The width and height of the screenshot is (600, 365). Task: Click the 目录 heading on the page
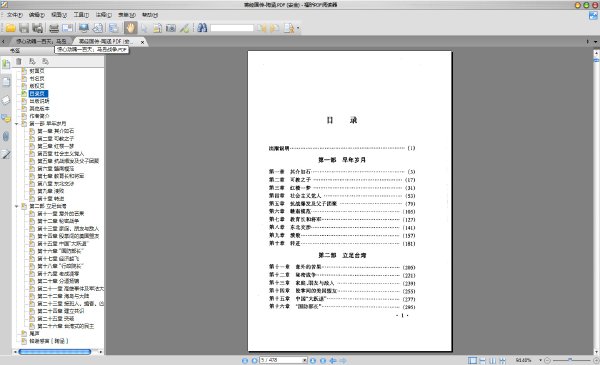coord(342,121)
